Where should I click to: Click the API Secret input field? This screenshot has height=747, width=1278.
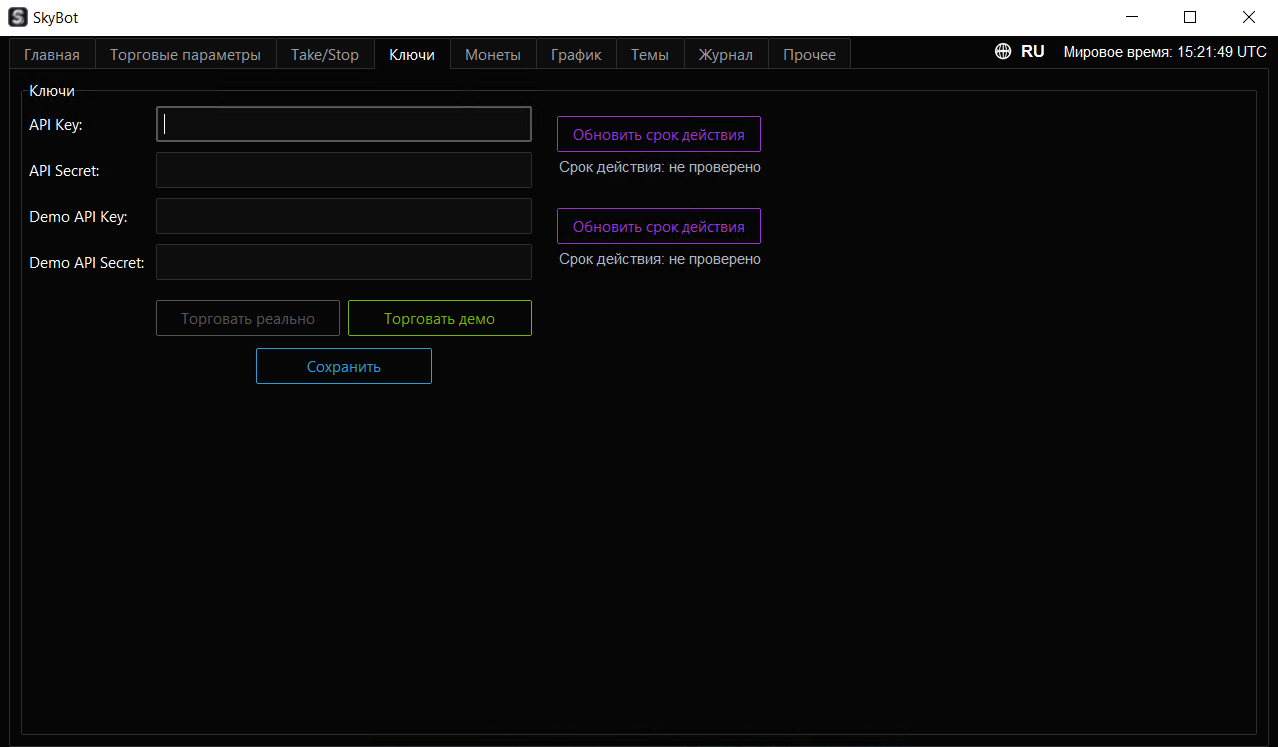tap(344, 170)
